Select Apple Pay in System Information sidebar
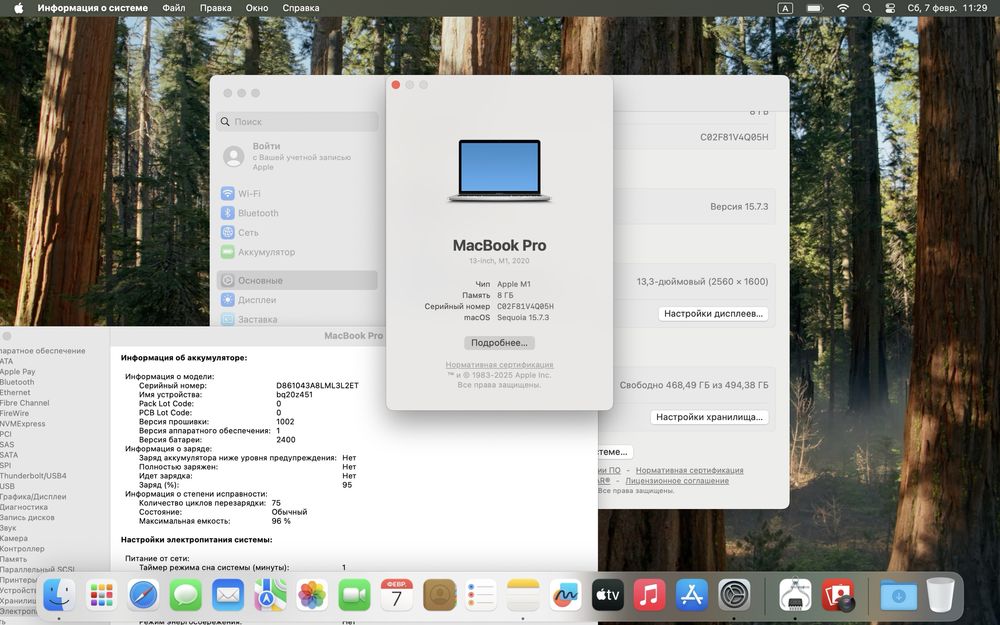 click(18, 372)
